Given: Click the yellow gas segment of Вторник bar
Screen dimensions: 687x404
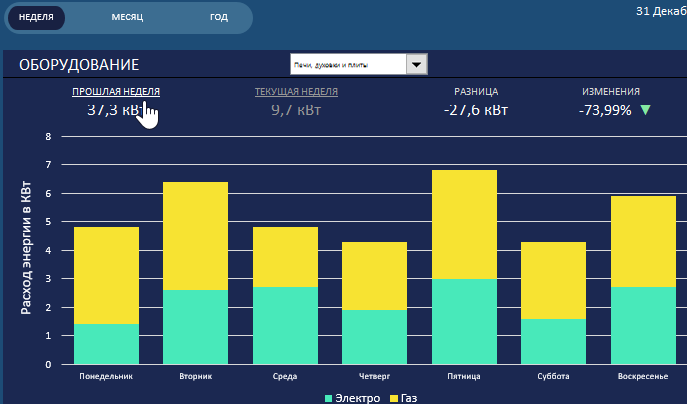Looking at the screenshot, I should (195, 236).
